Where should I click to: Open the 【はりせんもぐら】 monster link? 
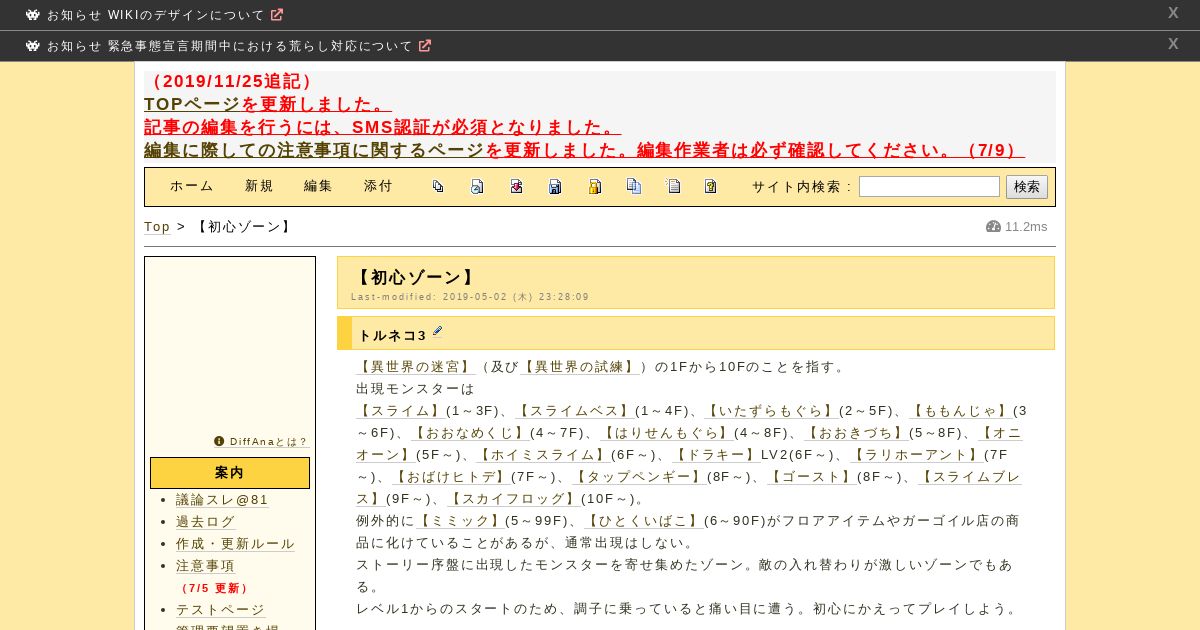[667, 433]
